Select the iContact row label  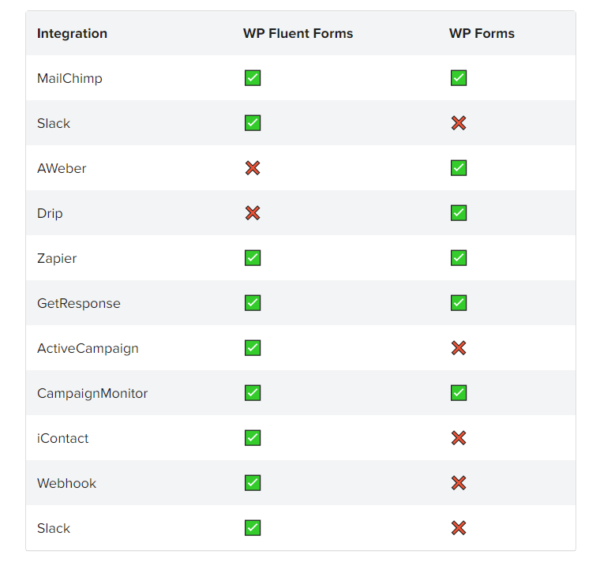(x=62, y=438)
